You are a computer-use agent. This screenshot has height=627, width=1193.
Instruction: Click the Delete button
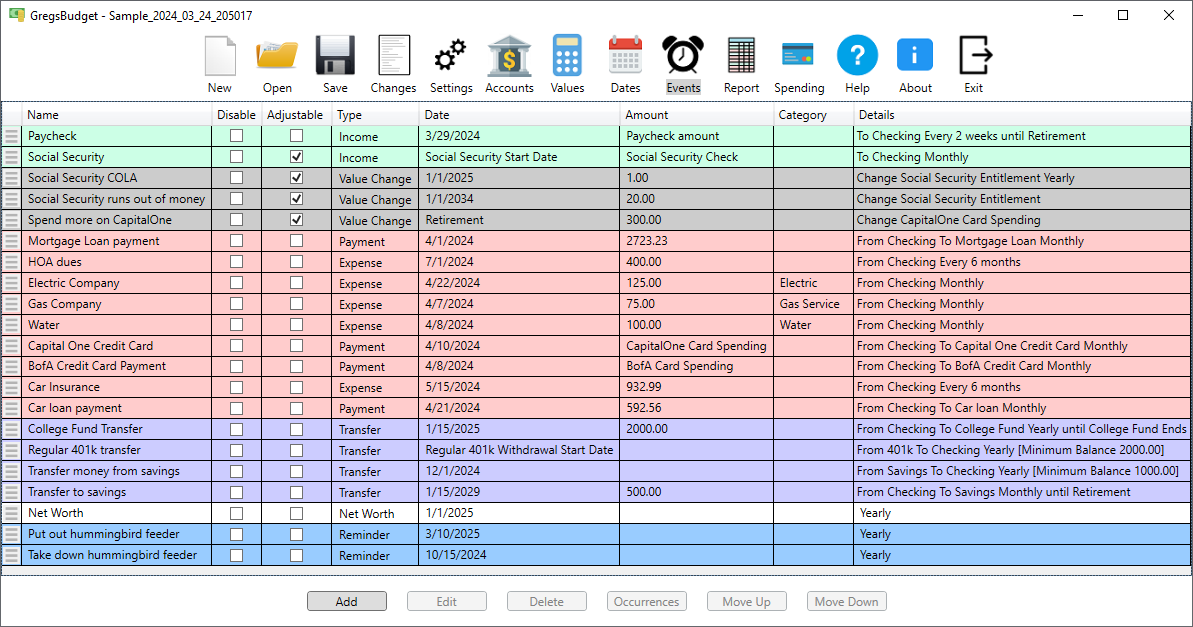[547, 601]
